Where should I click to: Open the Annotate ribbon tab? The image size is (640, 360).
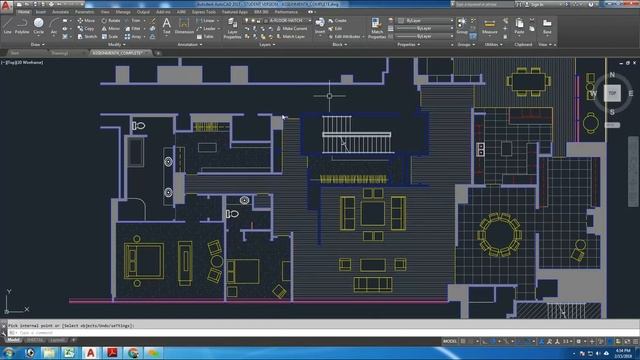click(60, 12)
